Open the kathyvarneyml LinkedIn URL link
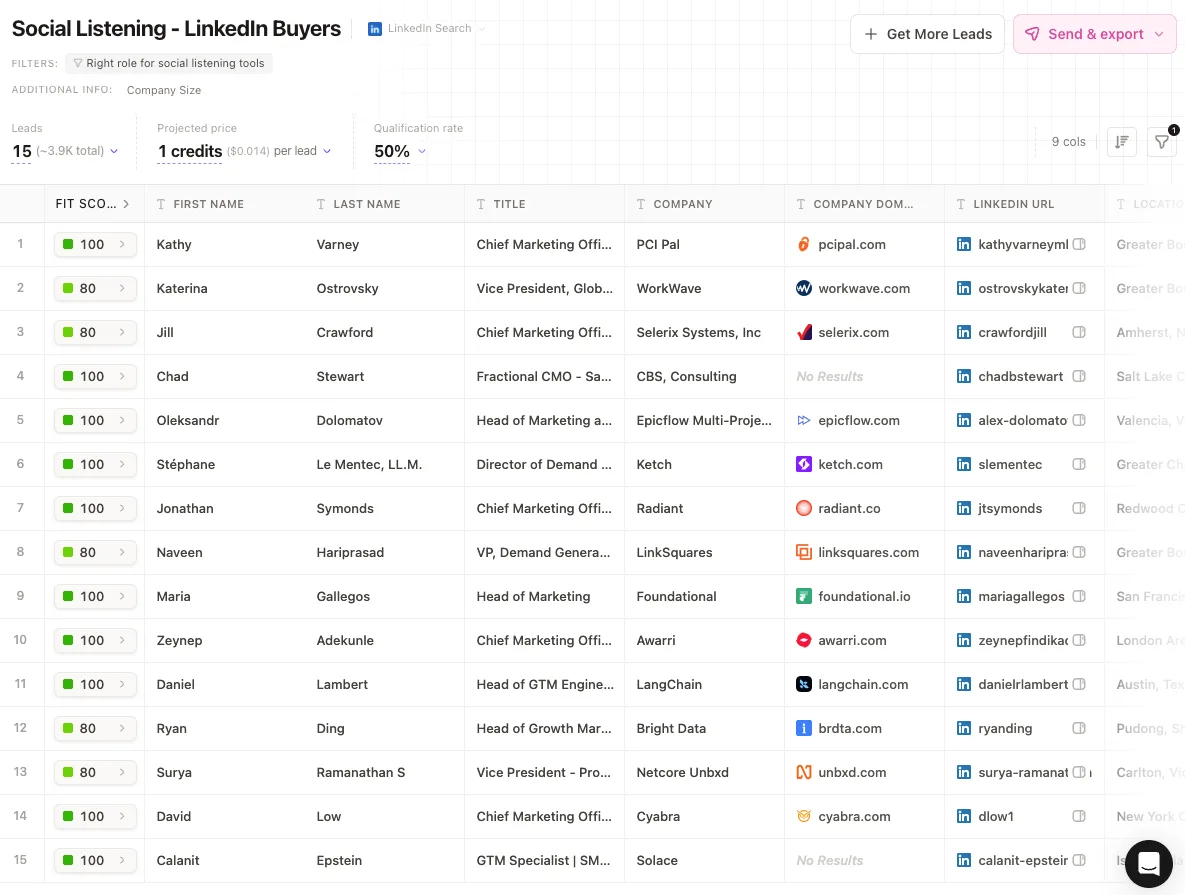1185x895 pixels. 1023,244
